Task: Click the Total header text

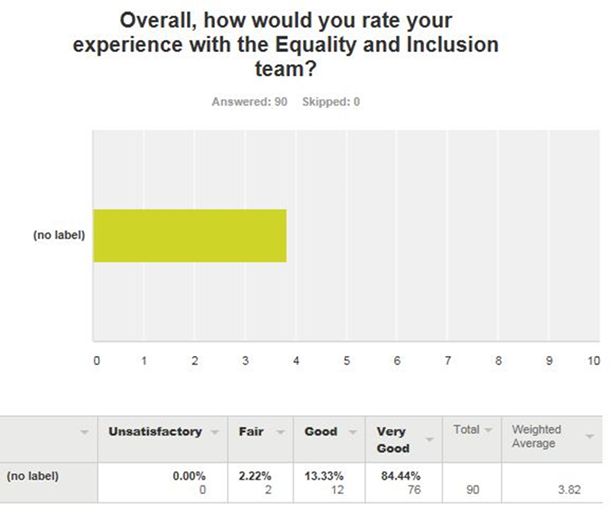Action: tap(466, 430)
